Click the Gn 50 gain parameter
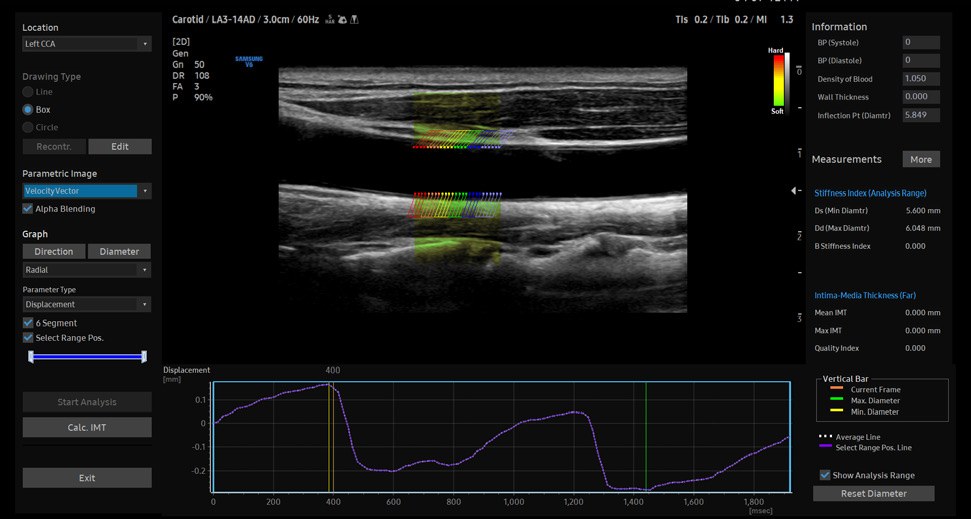 point(188,64)
